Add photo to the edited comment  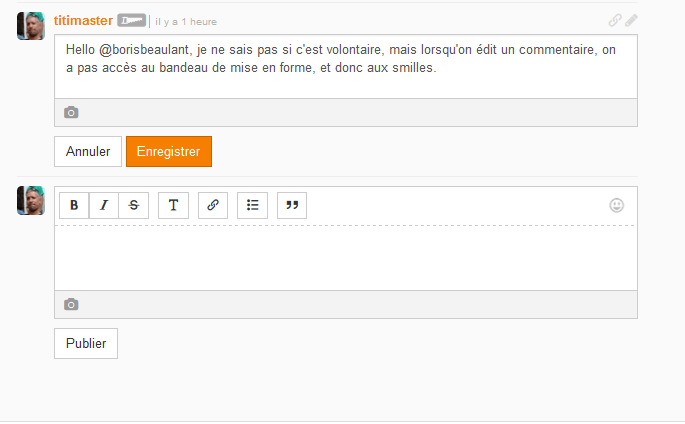(x=71, y=113)
